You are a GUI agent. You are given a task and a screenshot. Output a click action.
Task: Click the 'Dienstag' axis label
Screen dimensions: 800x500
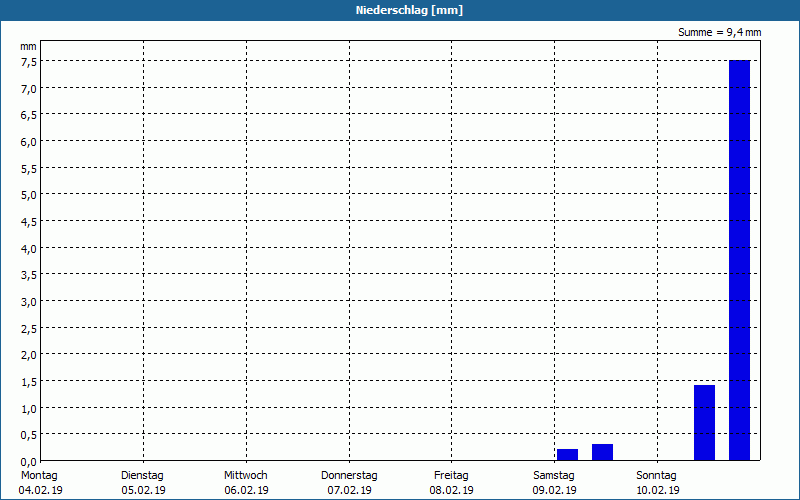142,475
